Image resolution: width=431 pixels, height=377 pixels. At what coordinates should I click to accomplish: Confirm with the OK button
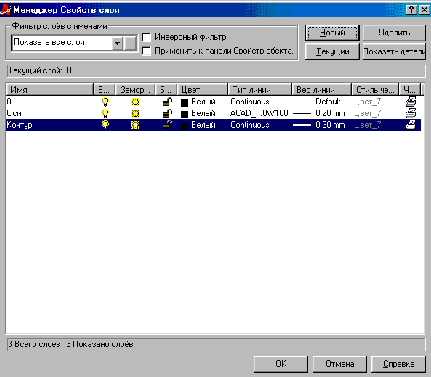[x=281, y=364]
